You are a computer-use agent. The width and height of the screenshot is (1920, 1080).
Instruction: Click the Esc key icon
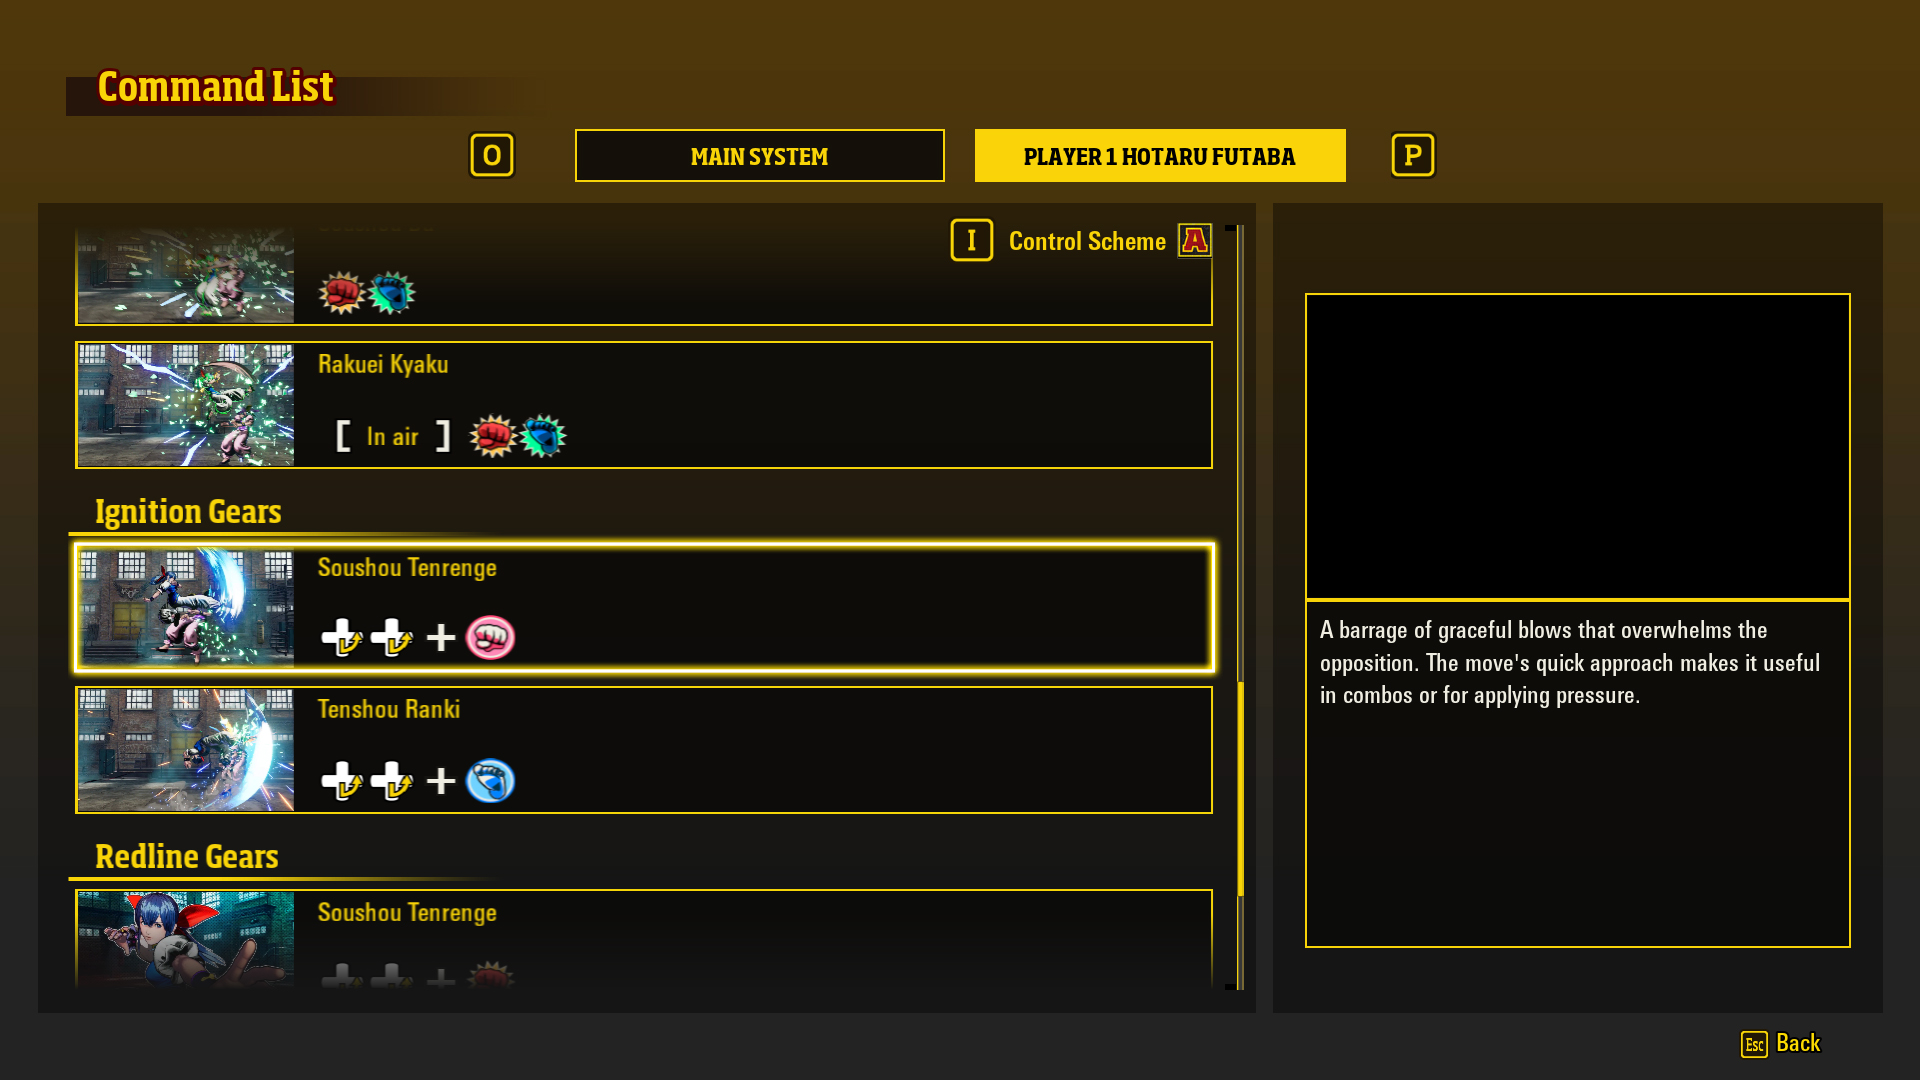[x=1754, y=1044]
